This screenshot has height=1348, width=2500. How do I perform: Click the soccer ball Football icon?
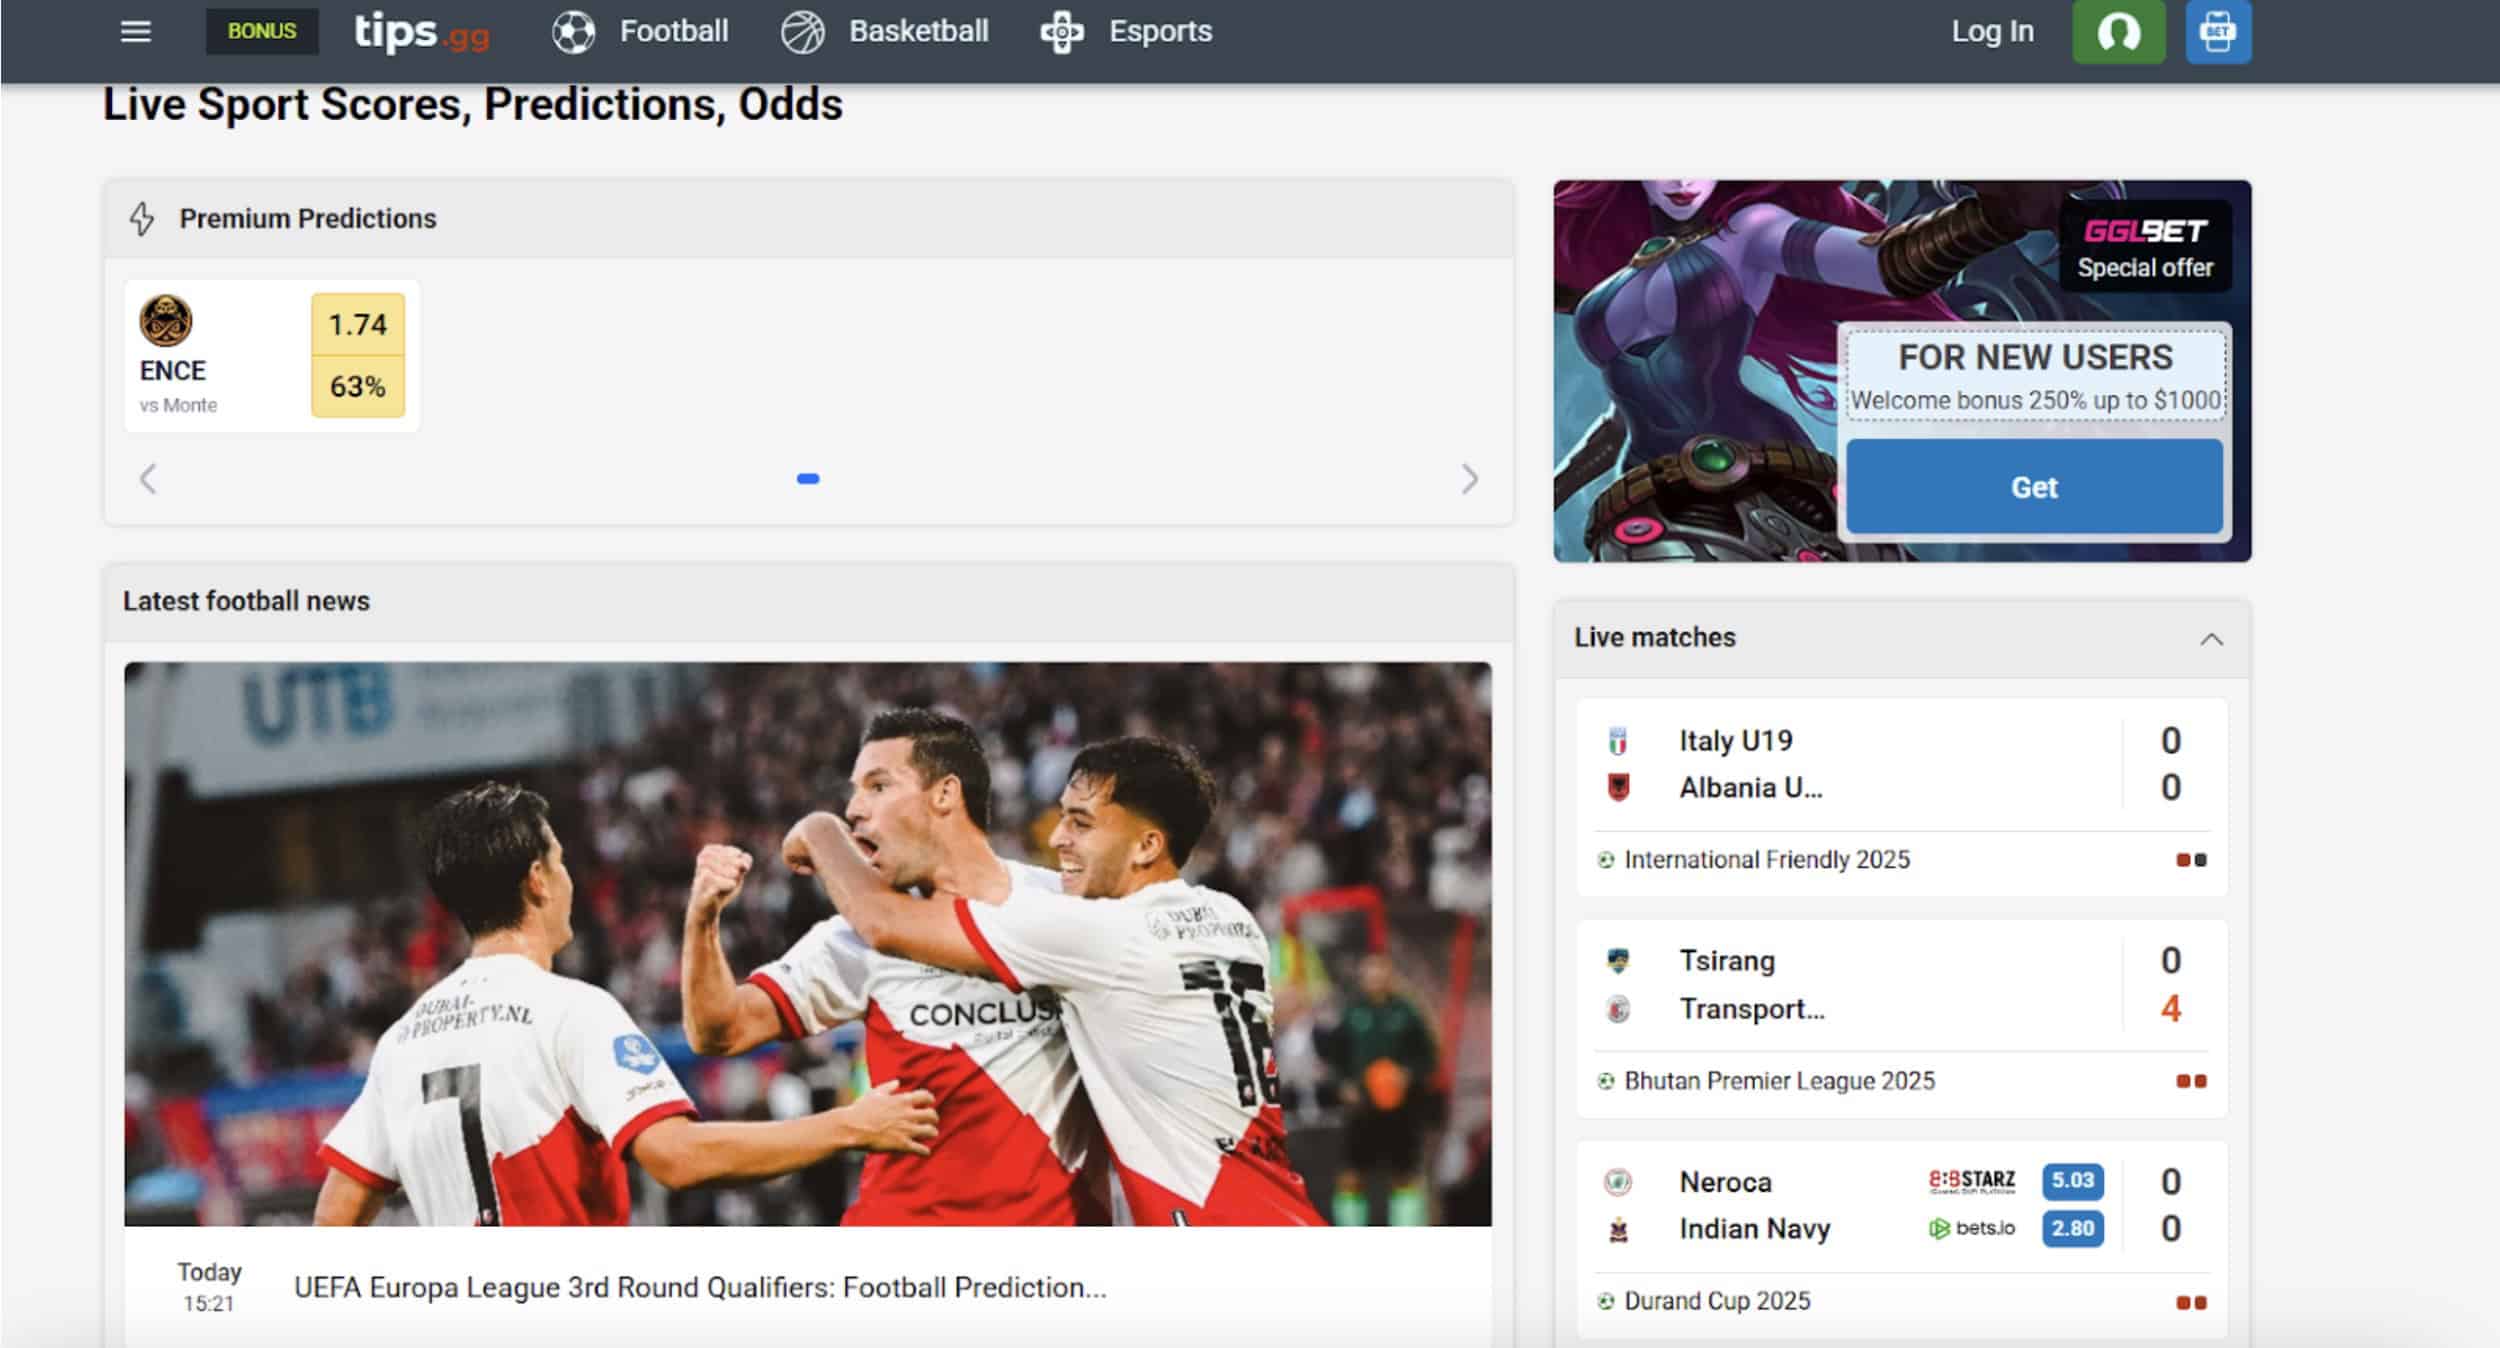point(574,32)
